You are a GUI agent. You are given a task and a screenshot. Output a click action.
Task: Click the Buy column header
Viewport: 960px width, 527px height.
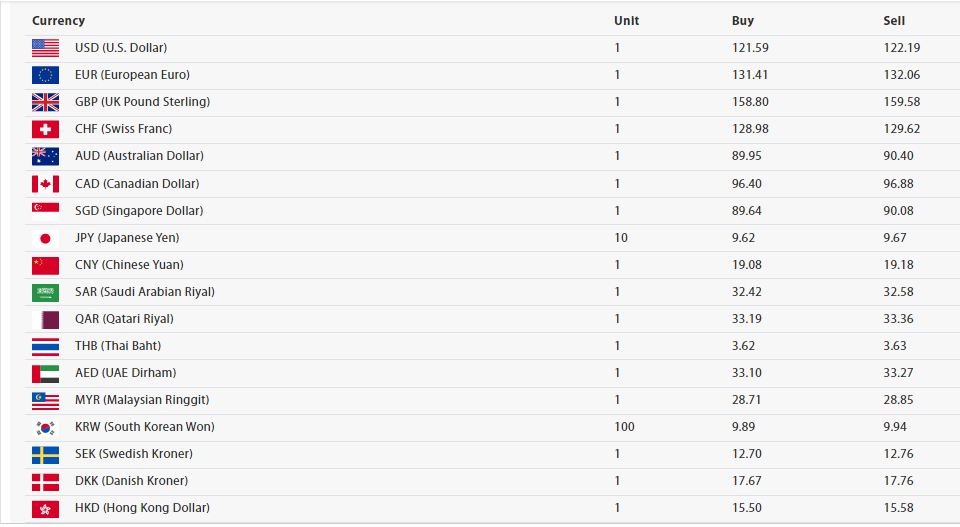[743, 21]
